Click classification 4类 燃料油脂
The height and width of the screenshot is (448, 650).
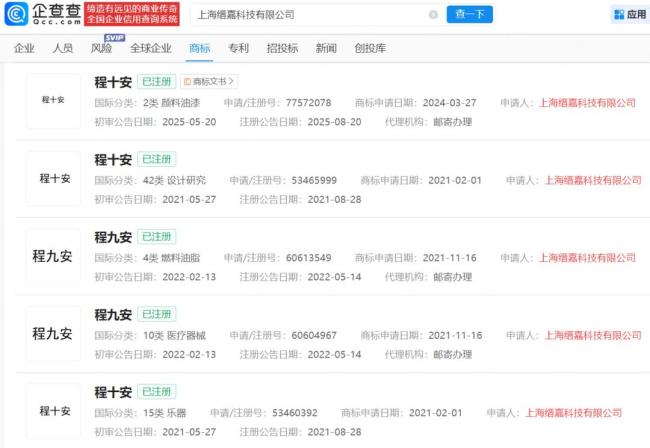[171, 257]
